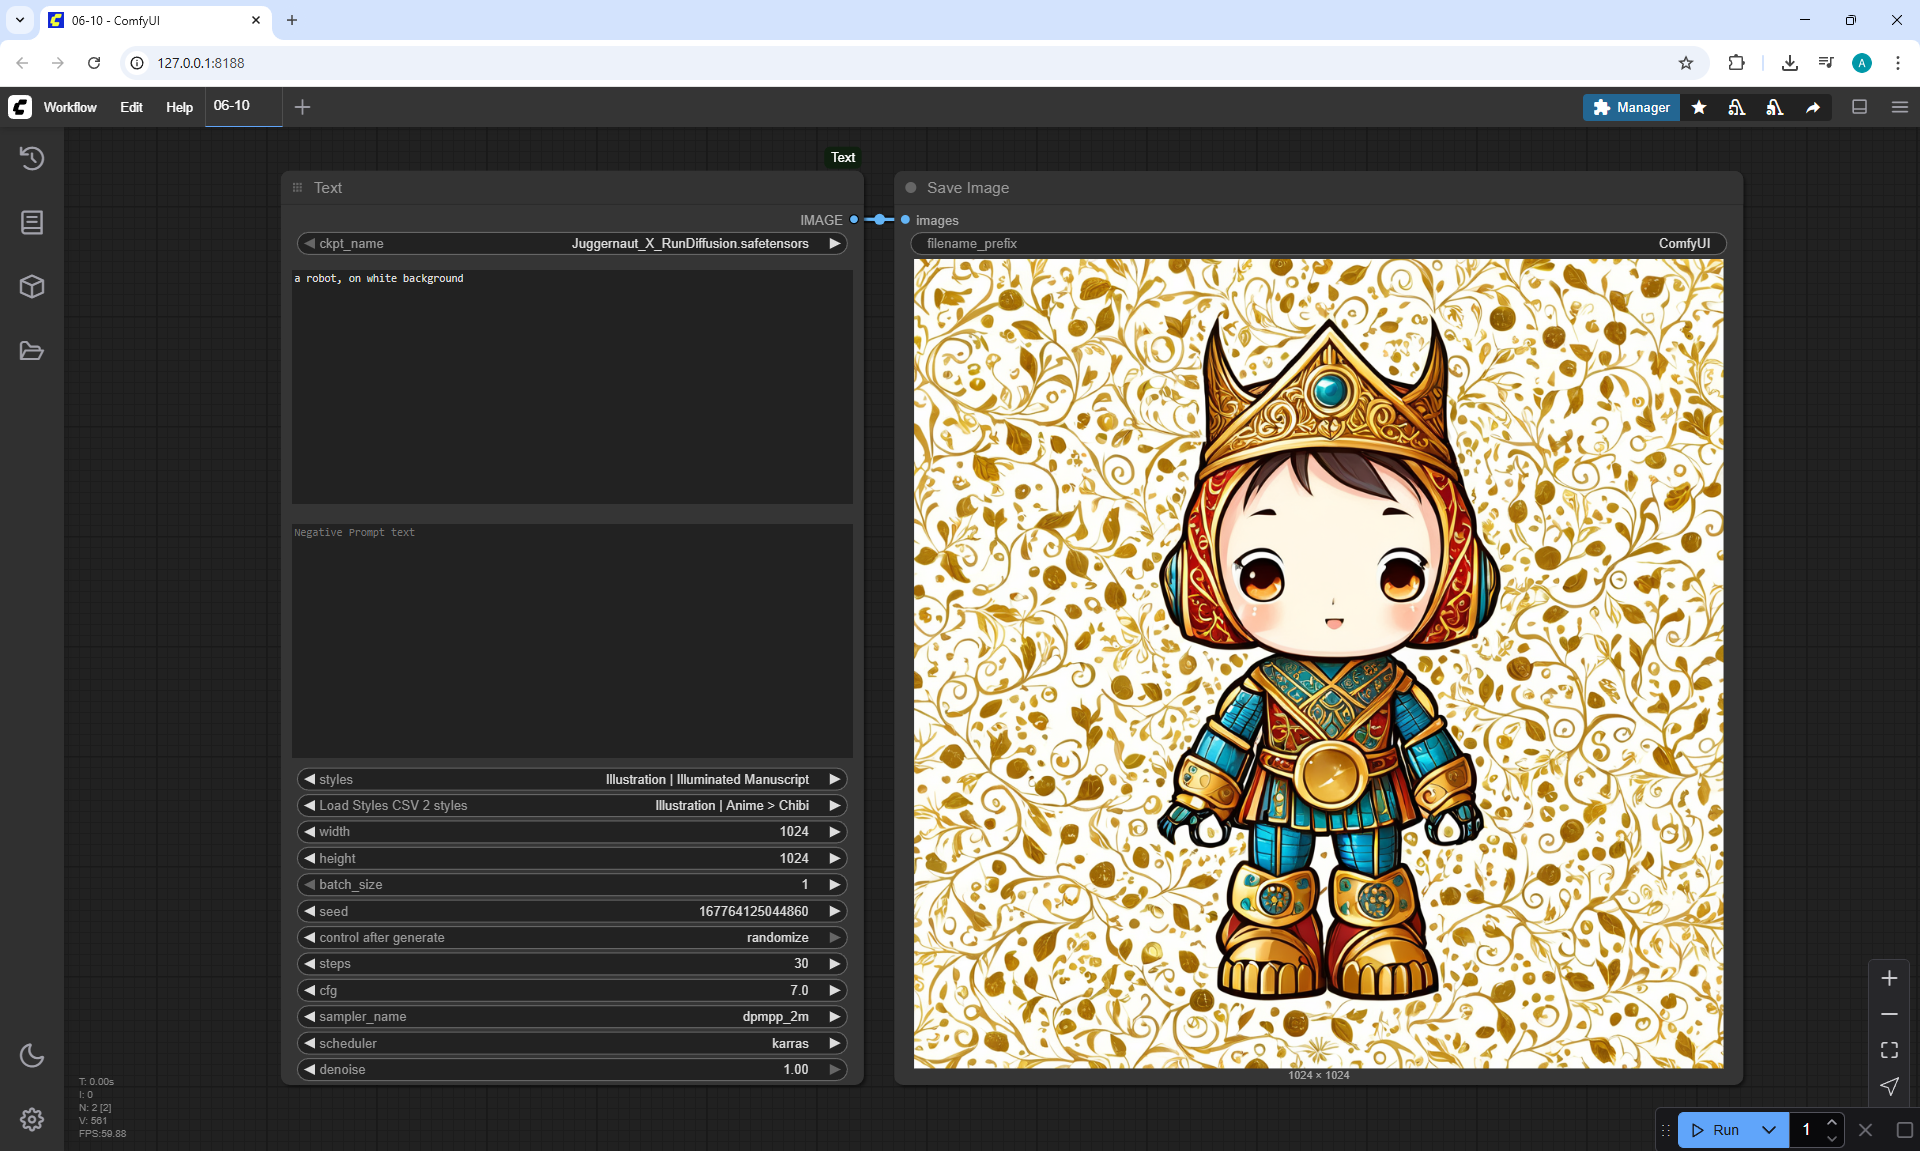Click the Manager button

pyautogui.click(x=1631, y=107)
